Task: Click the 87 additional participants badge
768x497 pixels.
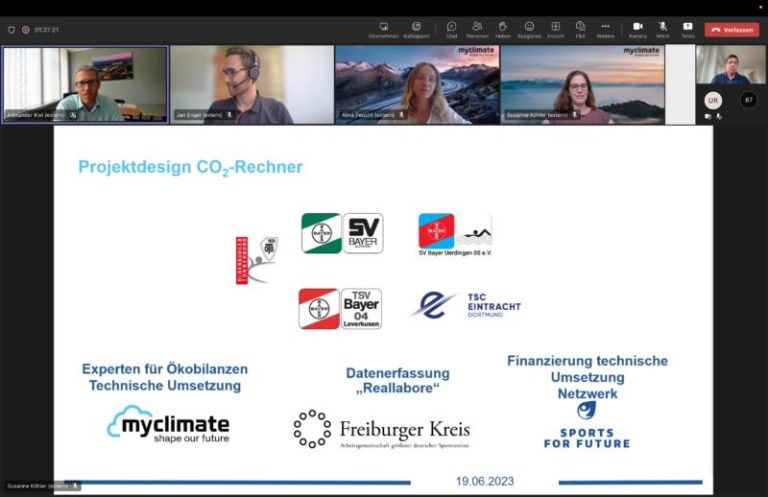Action: coord(748,100)
